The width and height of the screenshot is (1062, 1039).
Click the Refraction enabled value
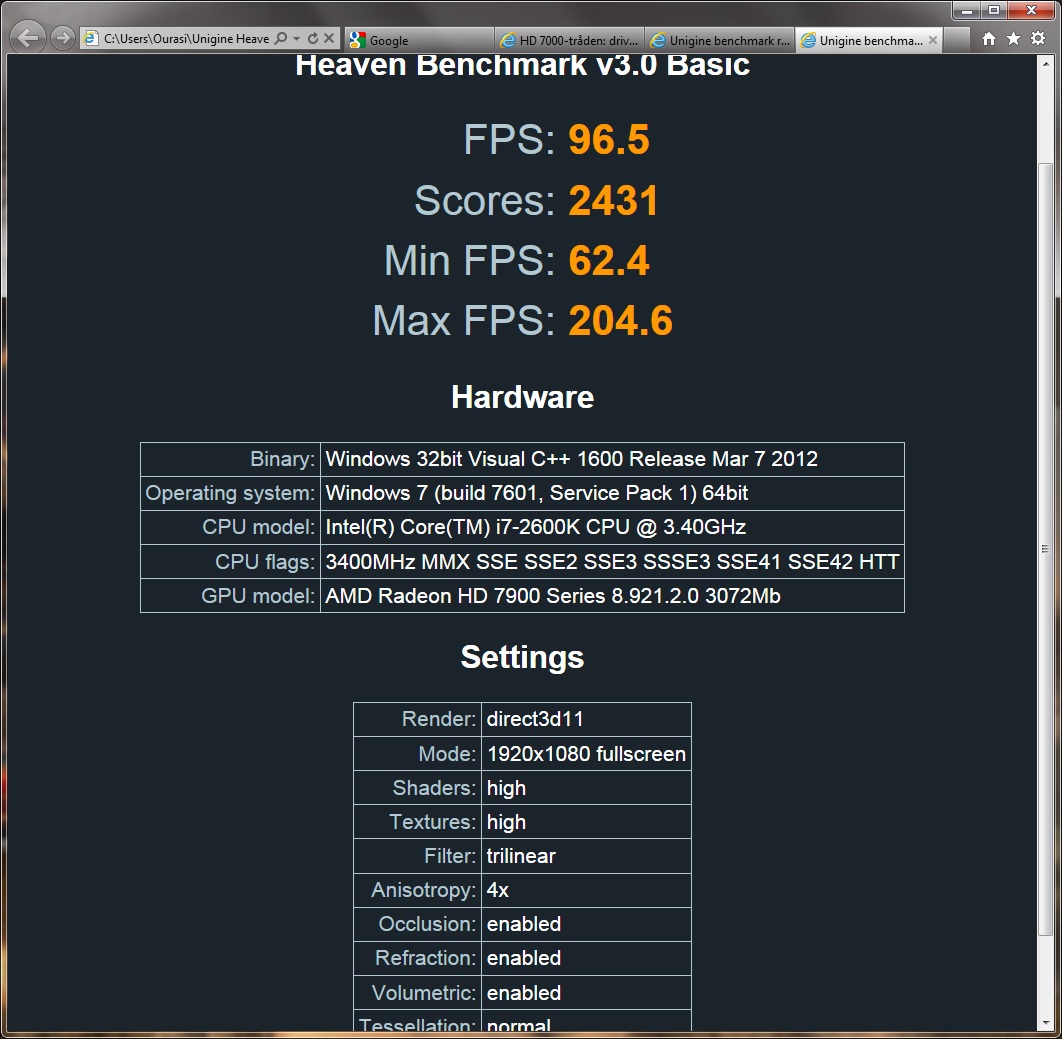pos(586,958)
